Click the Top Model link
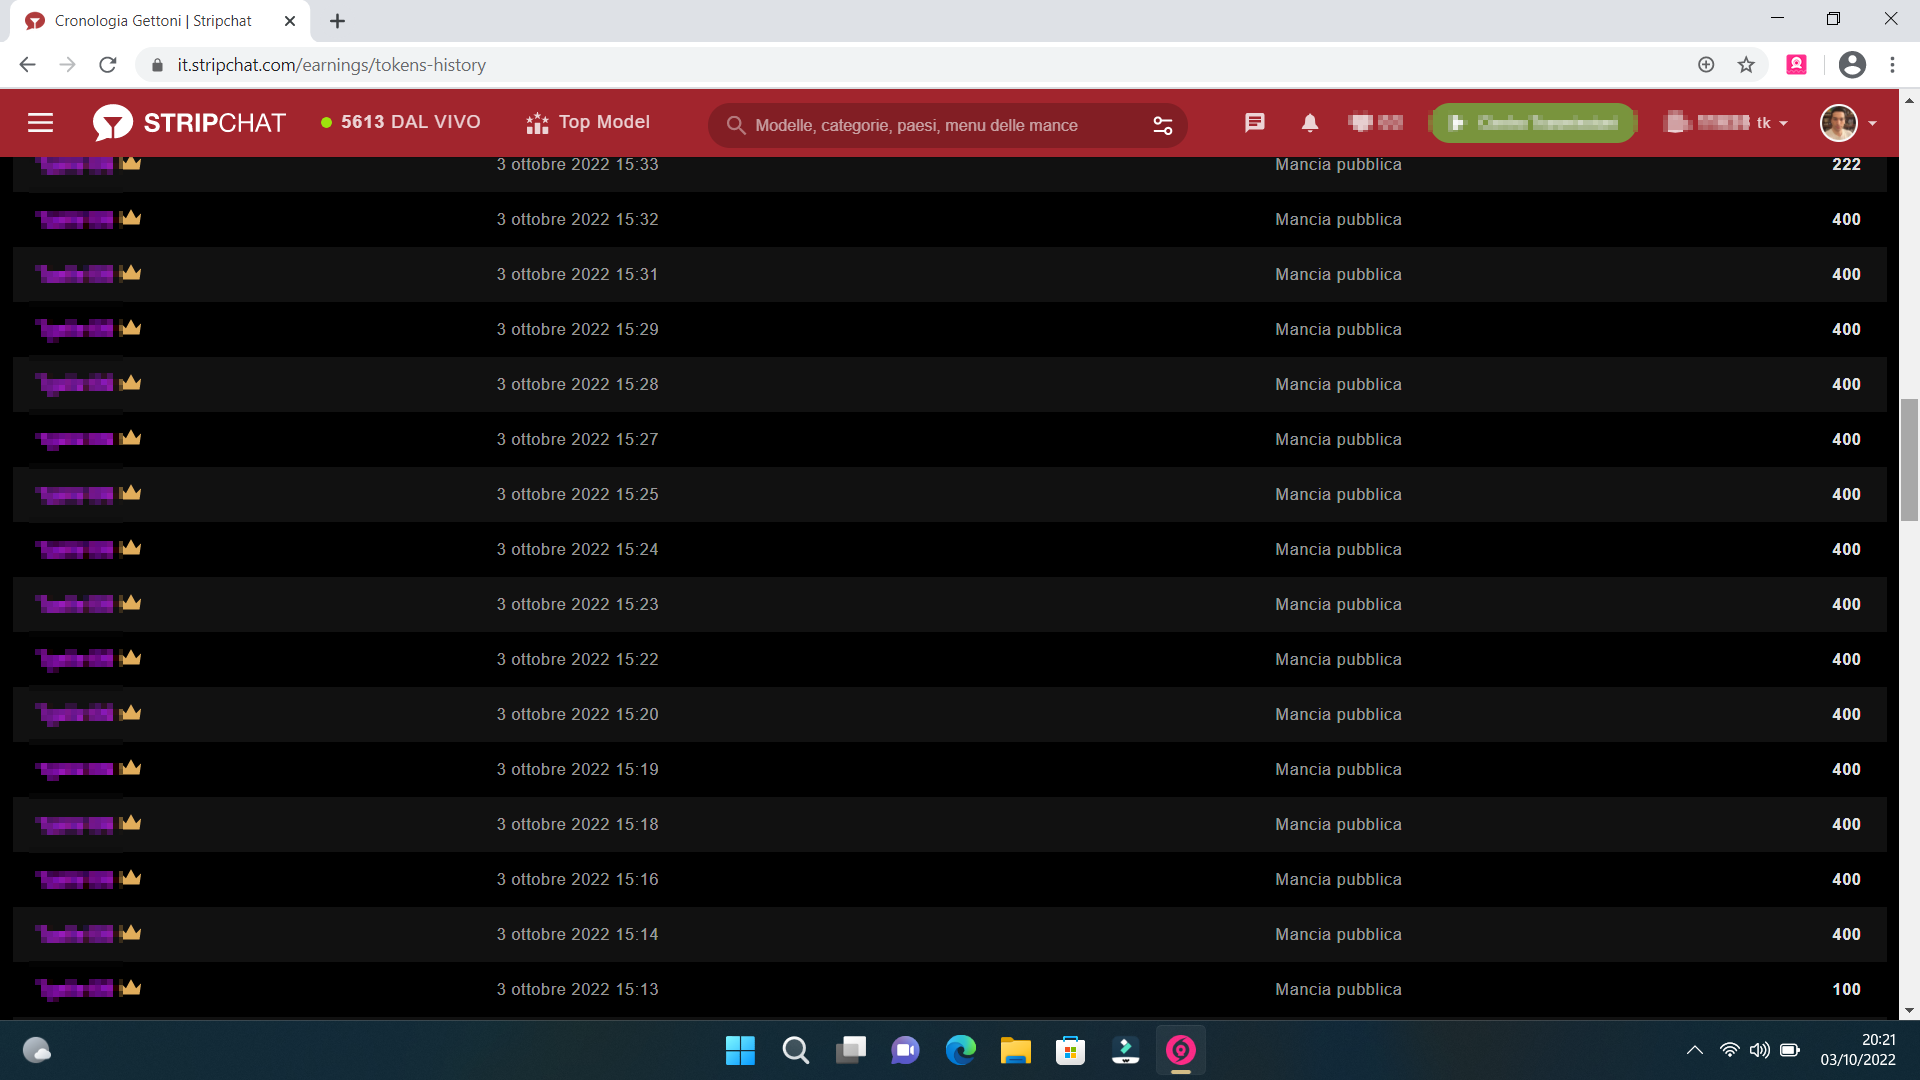 [588, 122]
